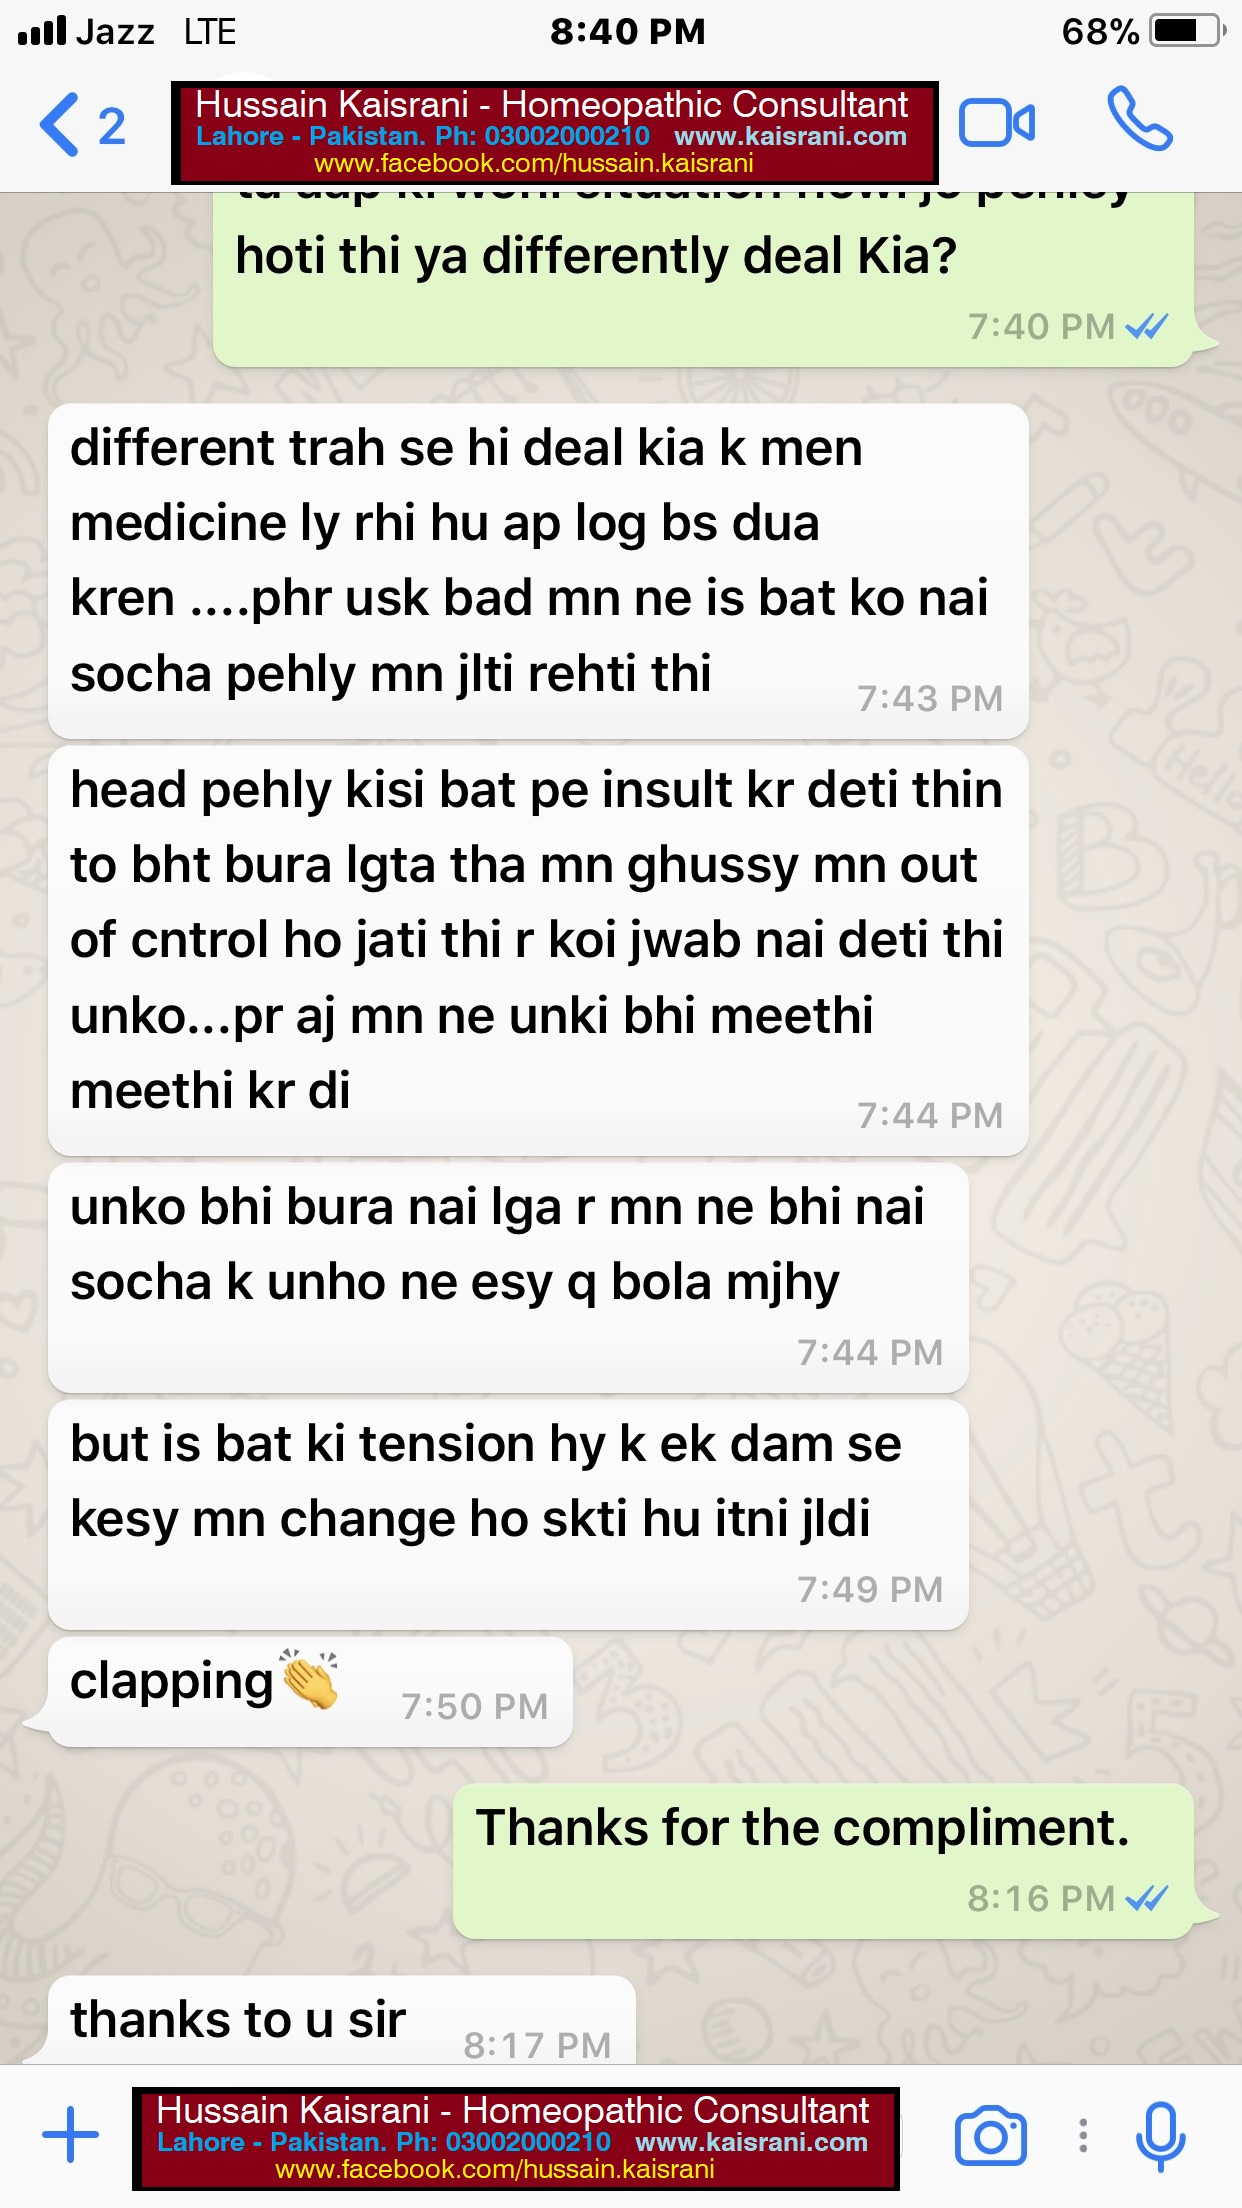Start a voice call with the phone icon

1140,120
